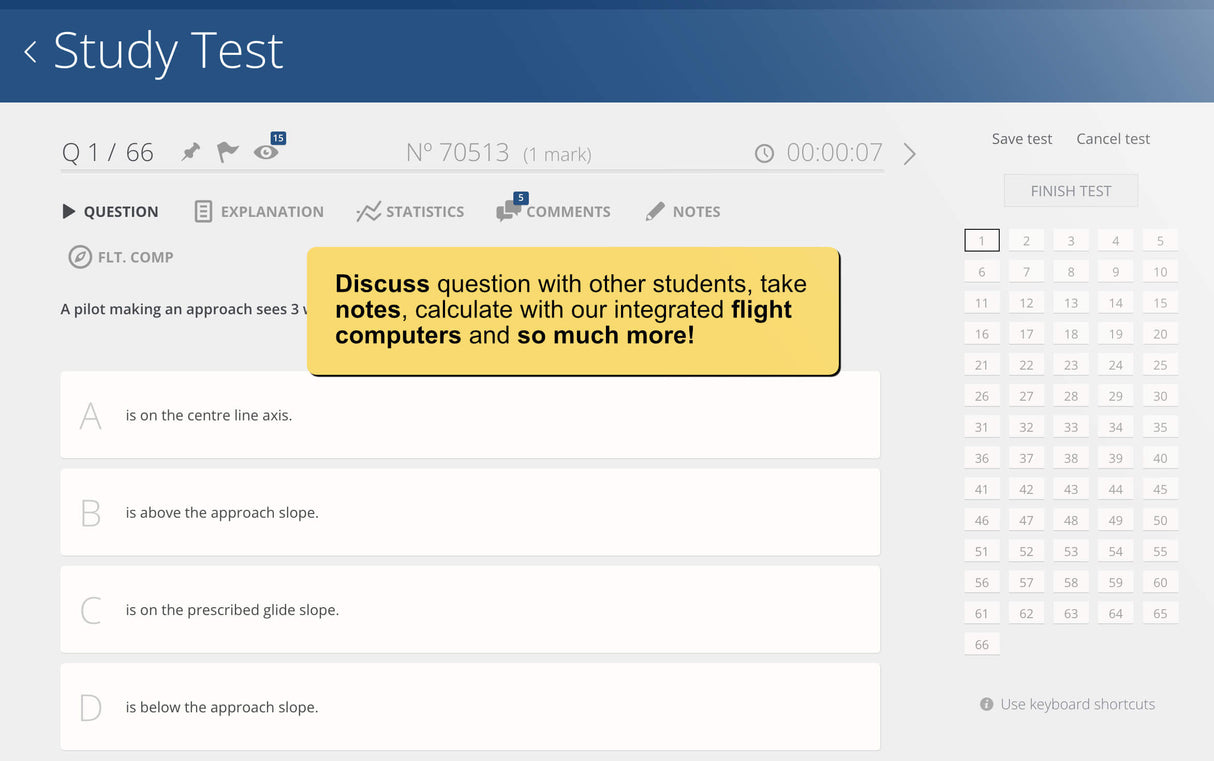Select answer A: on the centre line axis
1214x761 pixels.
pos(470,415)
